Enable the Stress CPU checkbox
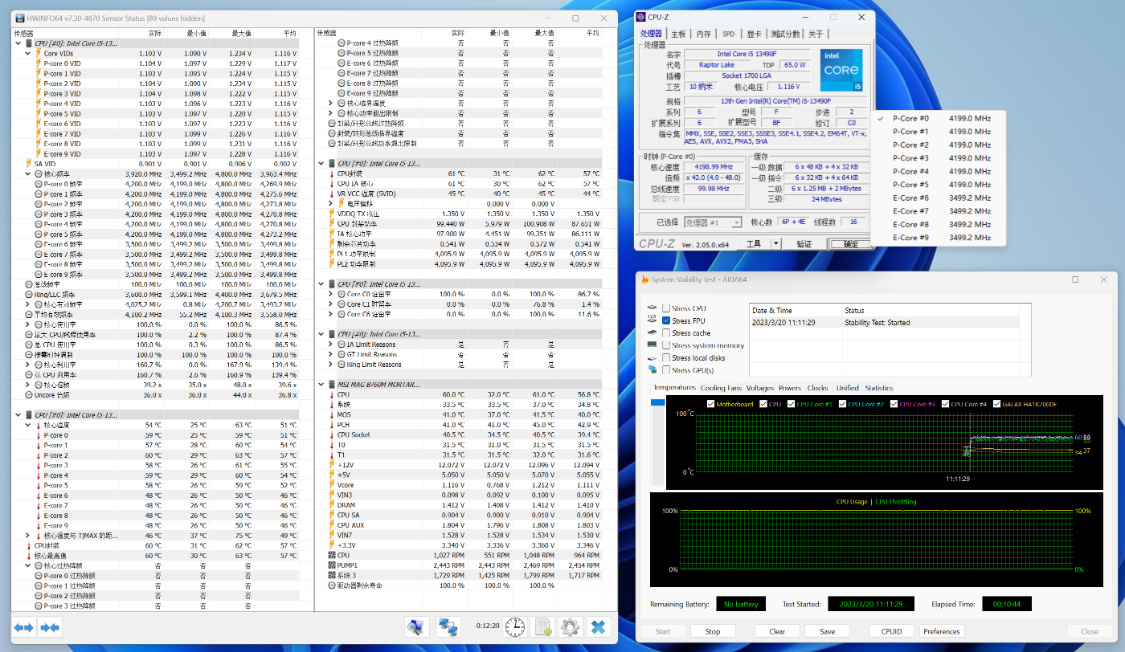The image size is (1125, 652). [x=666, y=308]
